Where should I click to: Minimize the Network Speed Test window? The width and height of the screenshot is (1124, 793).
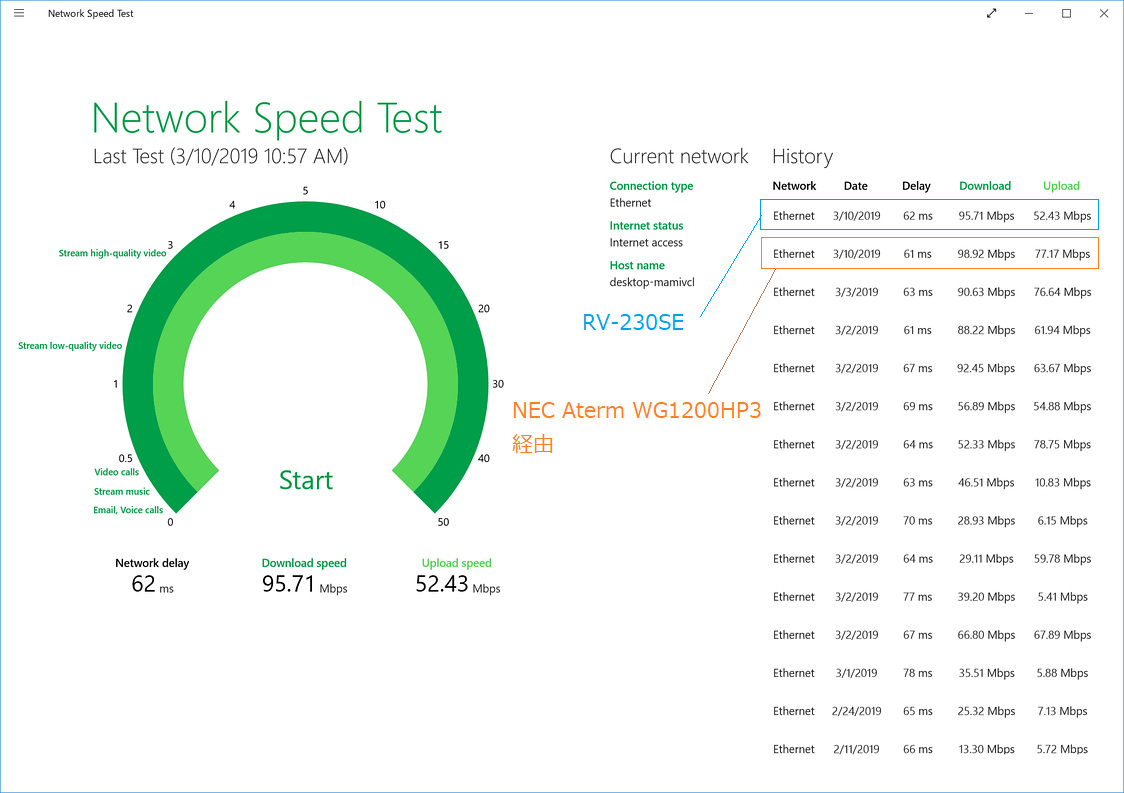click(1029, 13)
